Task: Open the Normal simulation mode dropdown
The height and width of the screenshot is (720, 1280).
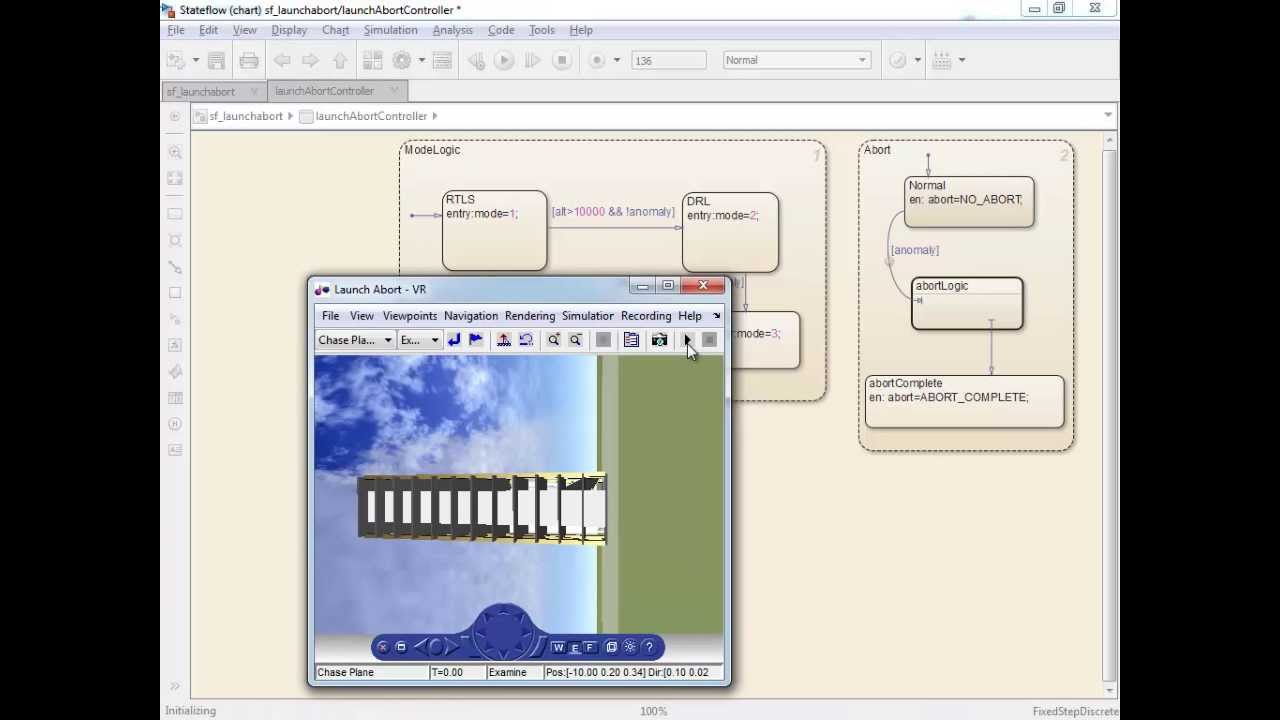Action: pyautogui.click(x=796, y=60)
